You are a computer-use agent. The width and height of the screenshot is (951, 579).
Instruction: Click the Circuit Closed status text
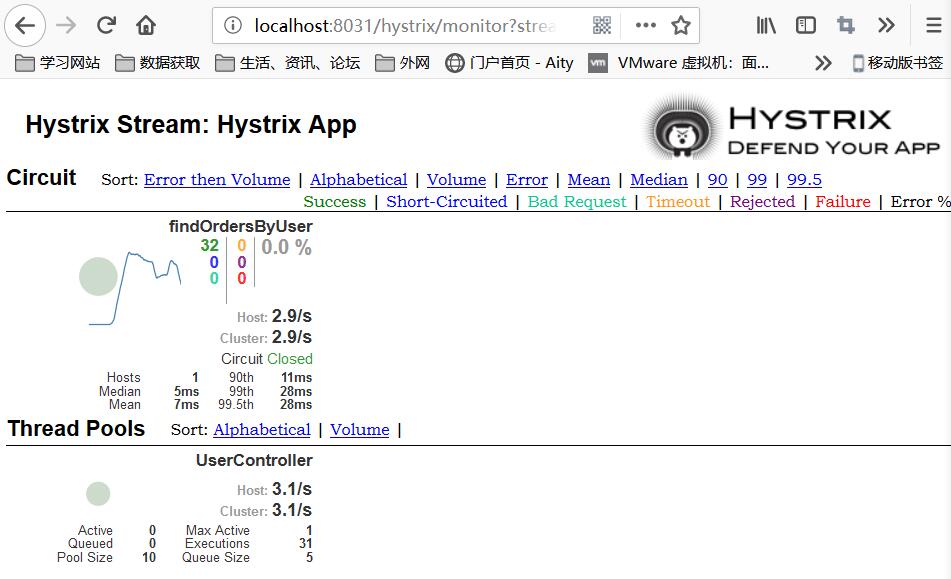[x=267, y=359]
